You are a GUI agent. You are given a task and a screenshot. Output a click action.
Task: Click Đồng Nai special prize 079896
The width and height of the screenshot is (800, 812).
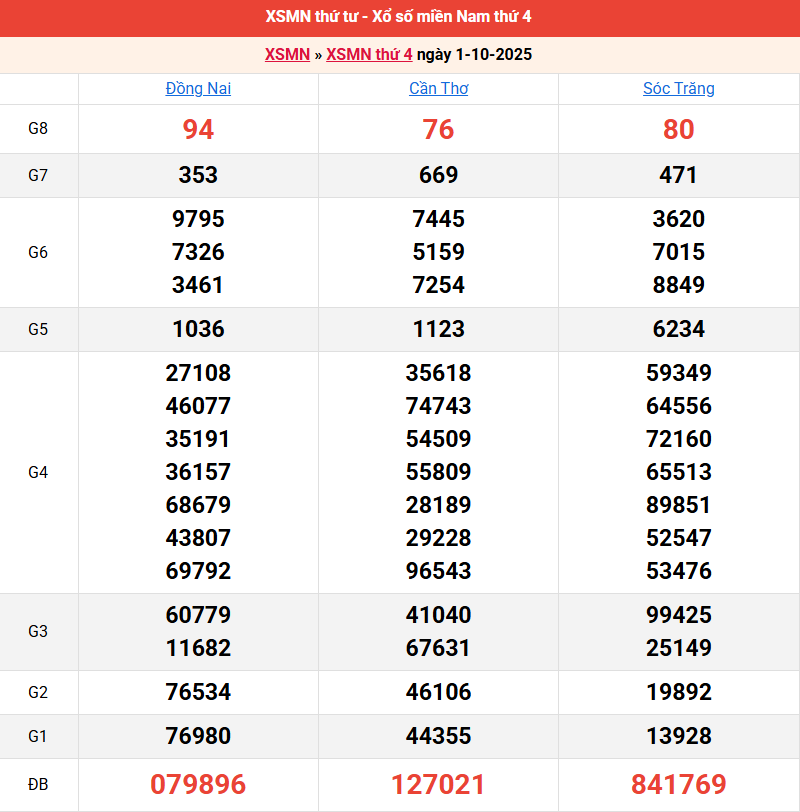click(x=198, y=785)
